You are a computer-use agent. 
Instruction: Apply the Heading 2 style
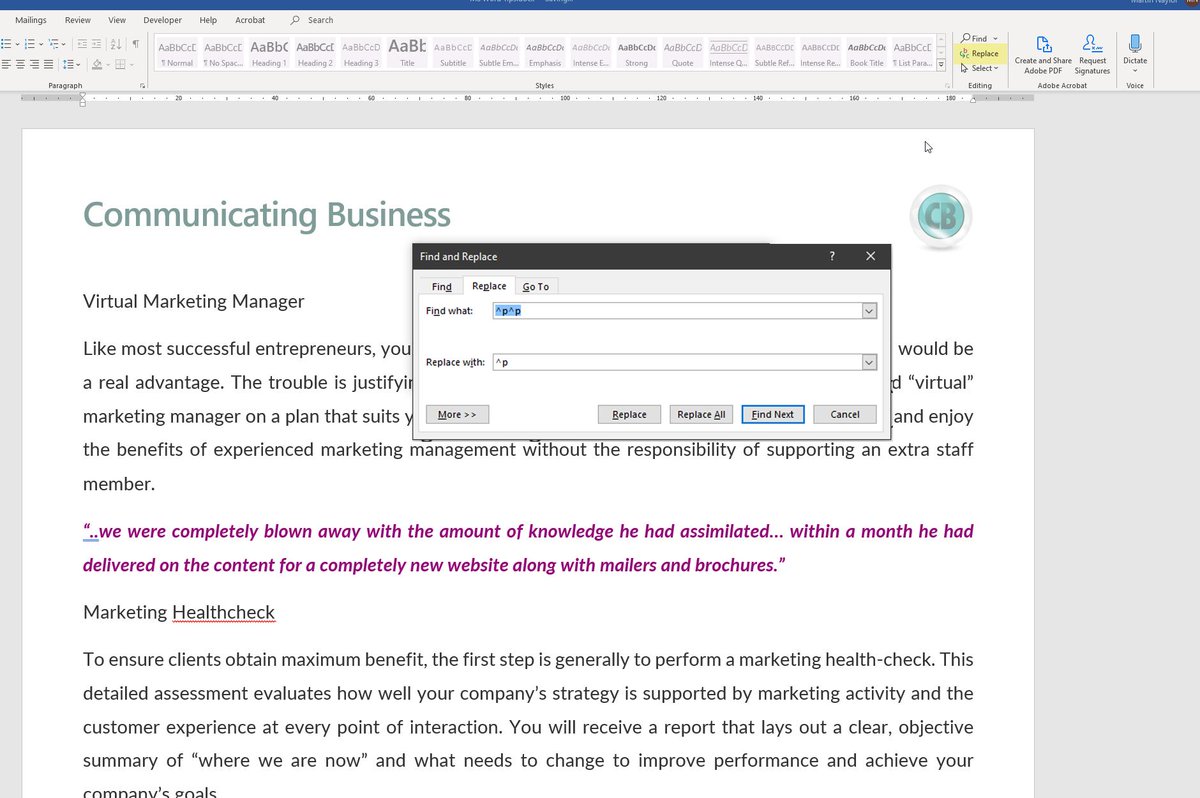[x=314, y=54]
